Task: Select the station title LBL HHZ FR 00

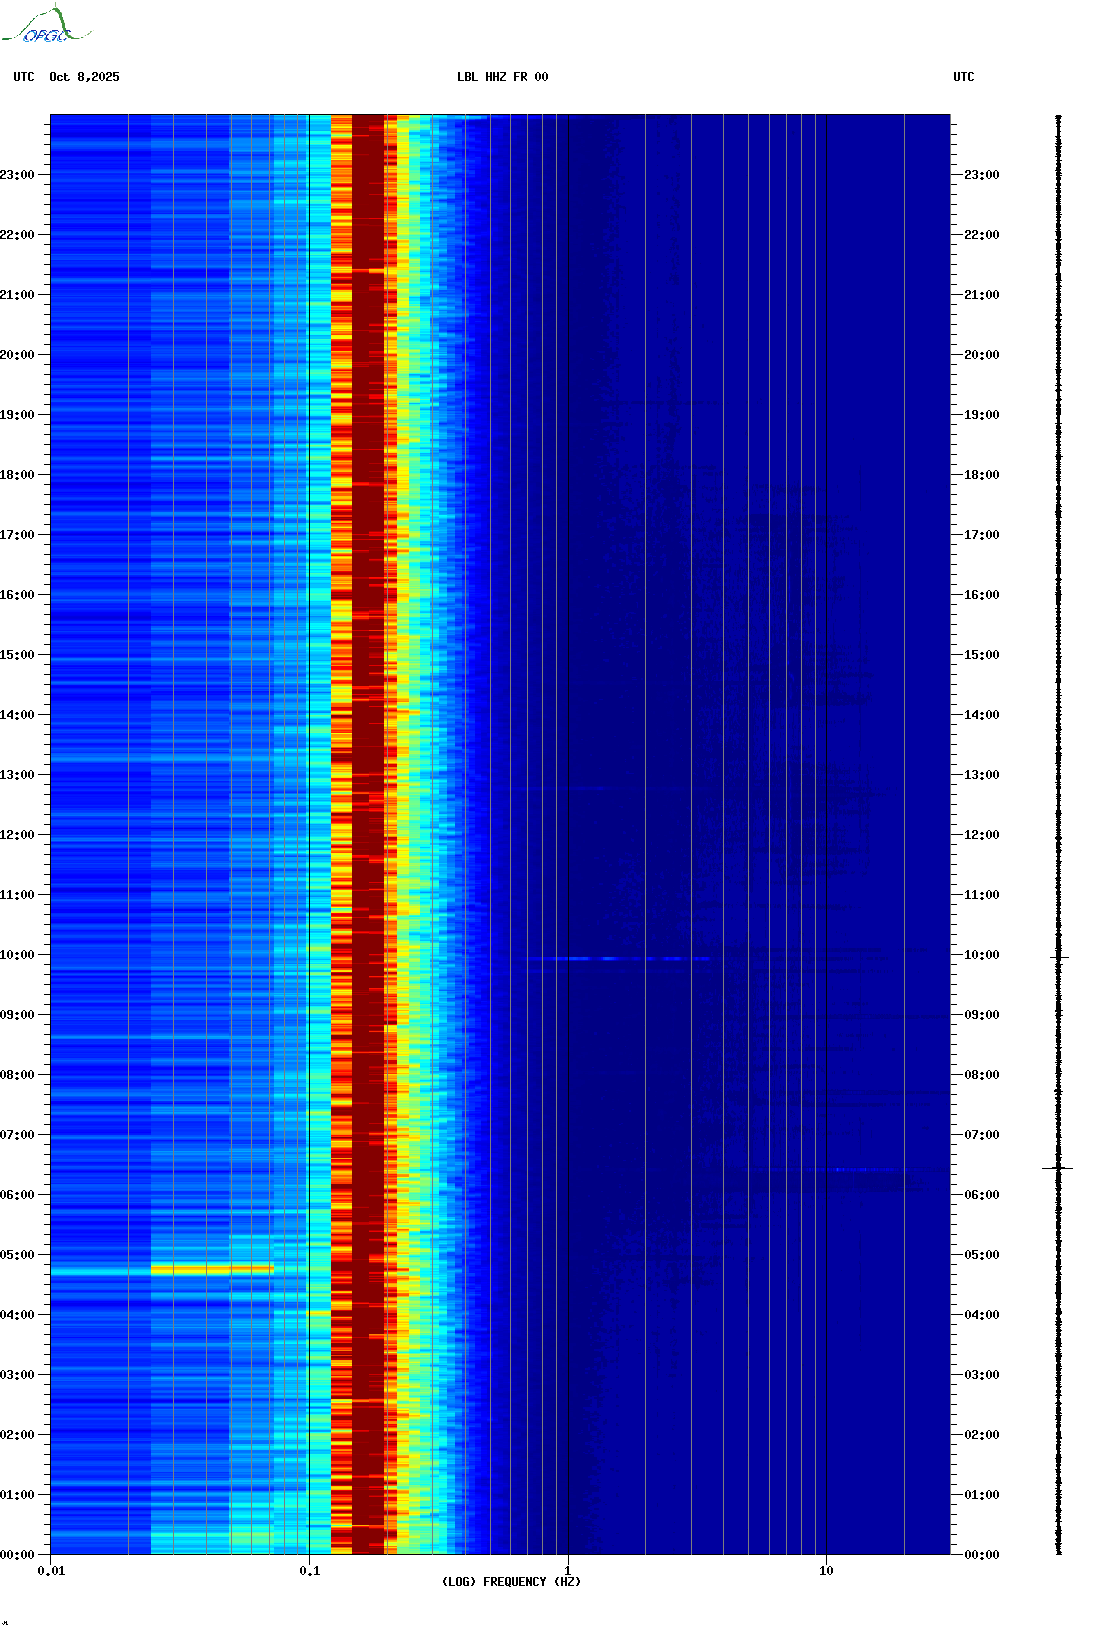Action: [502, 77]
